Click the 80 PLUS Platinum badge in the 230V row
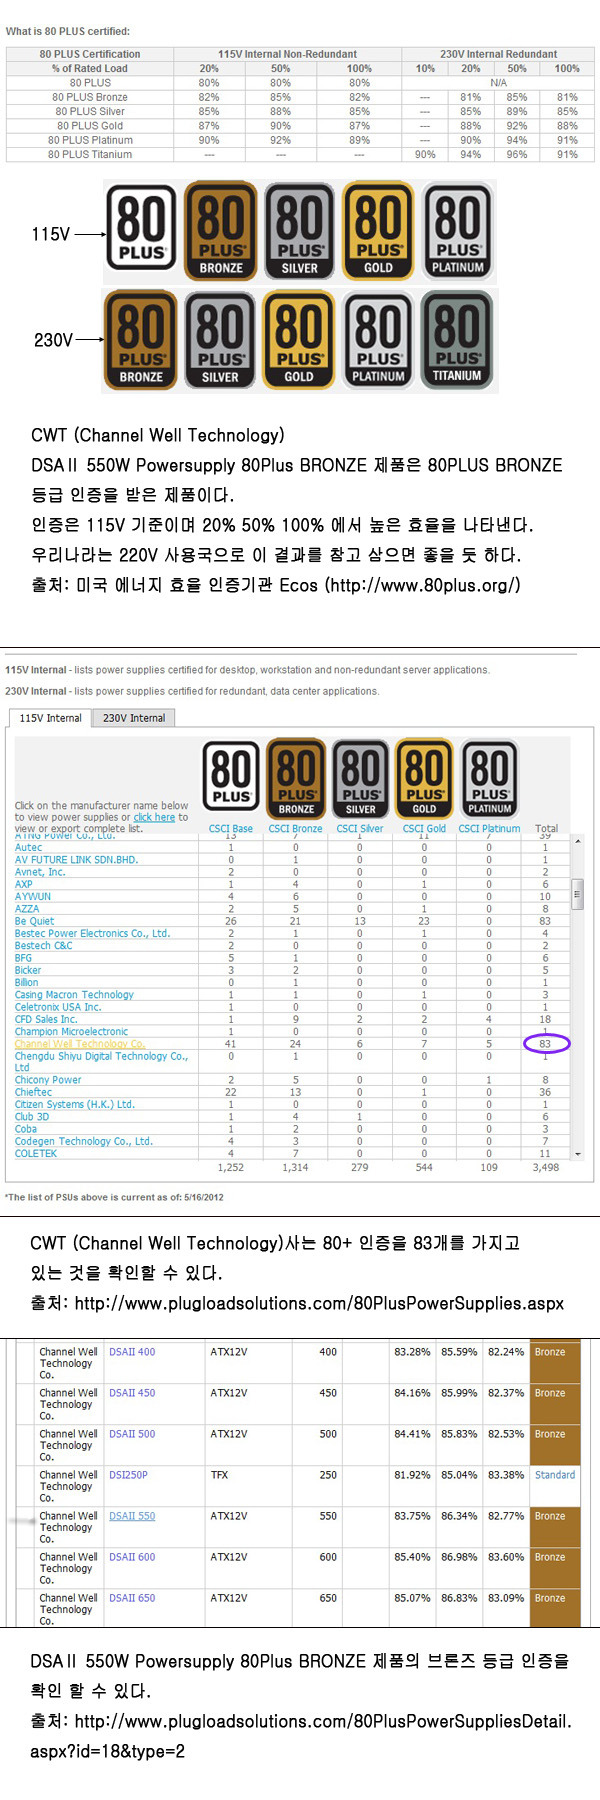Viewport: 600px width, 1800px height. point(378,339)
